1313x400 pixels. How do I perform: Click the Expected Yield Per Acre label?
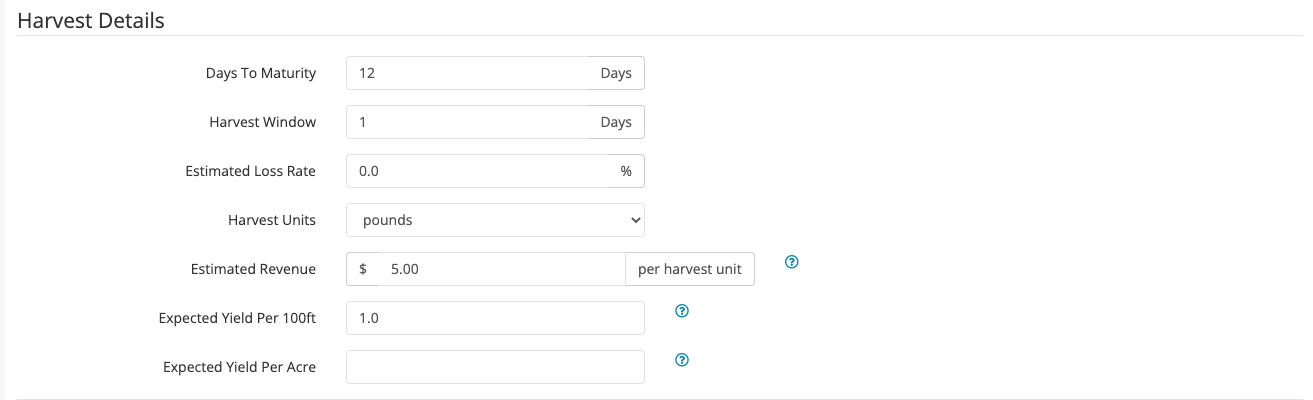point(239,367)
